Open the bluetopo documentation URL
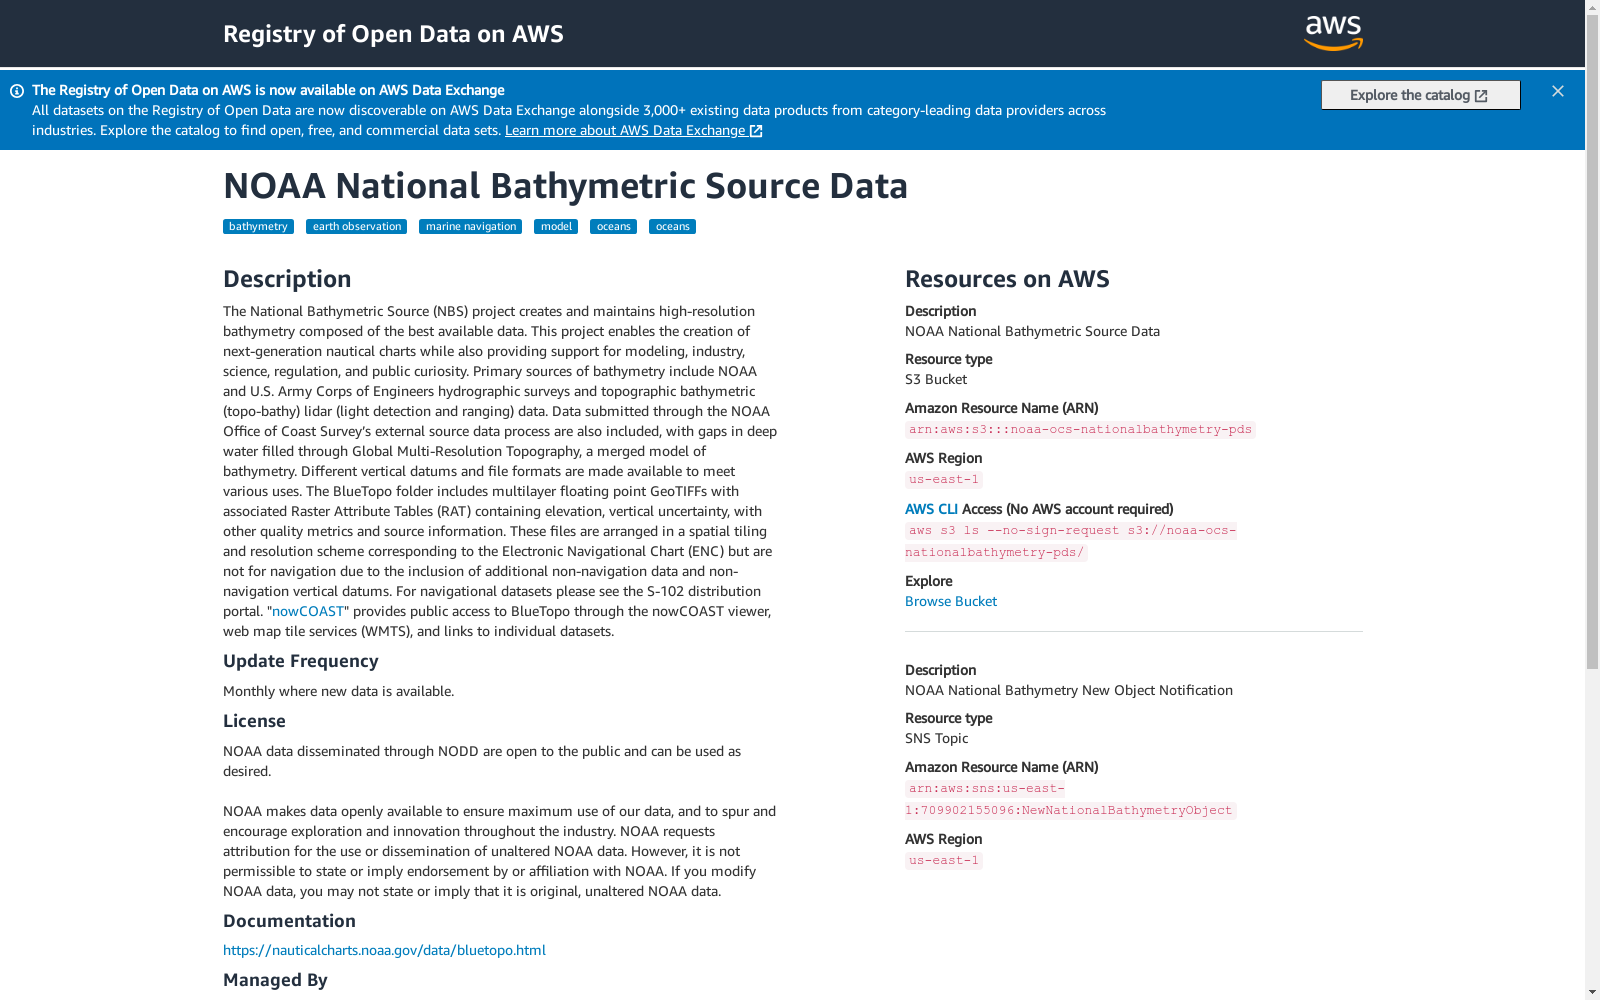1600x1000 pixels. click(x=384, y=950)
